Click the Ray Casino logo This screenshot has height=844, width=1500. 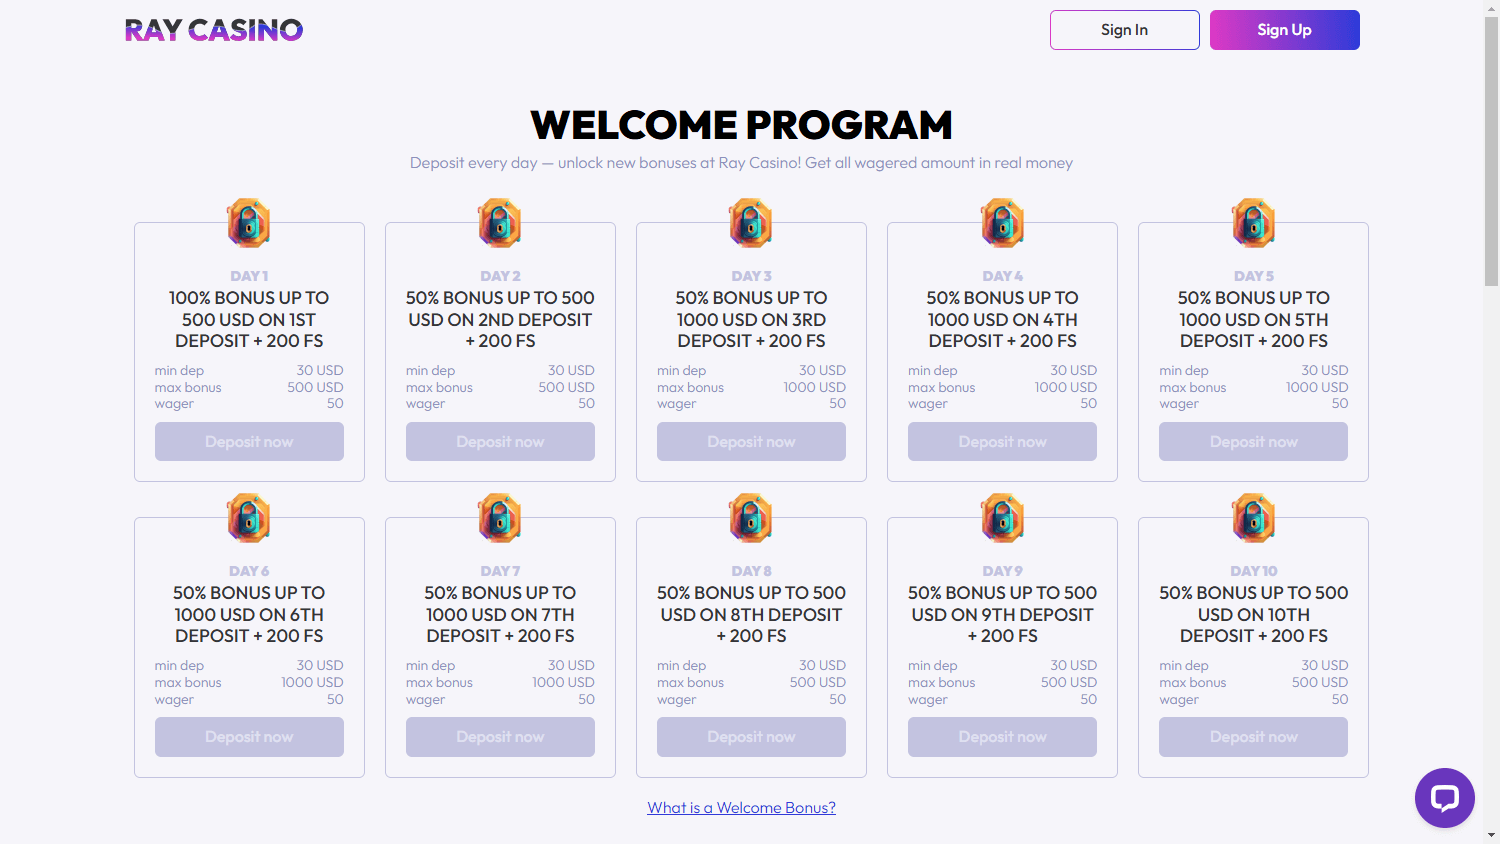(x=213, y=30)
